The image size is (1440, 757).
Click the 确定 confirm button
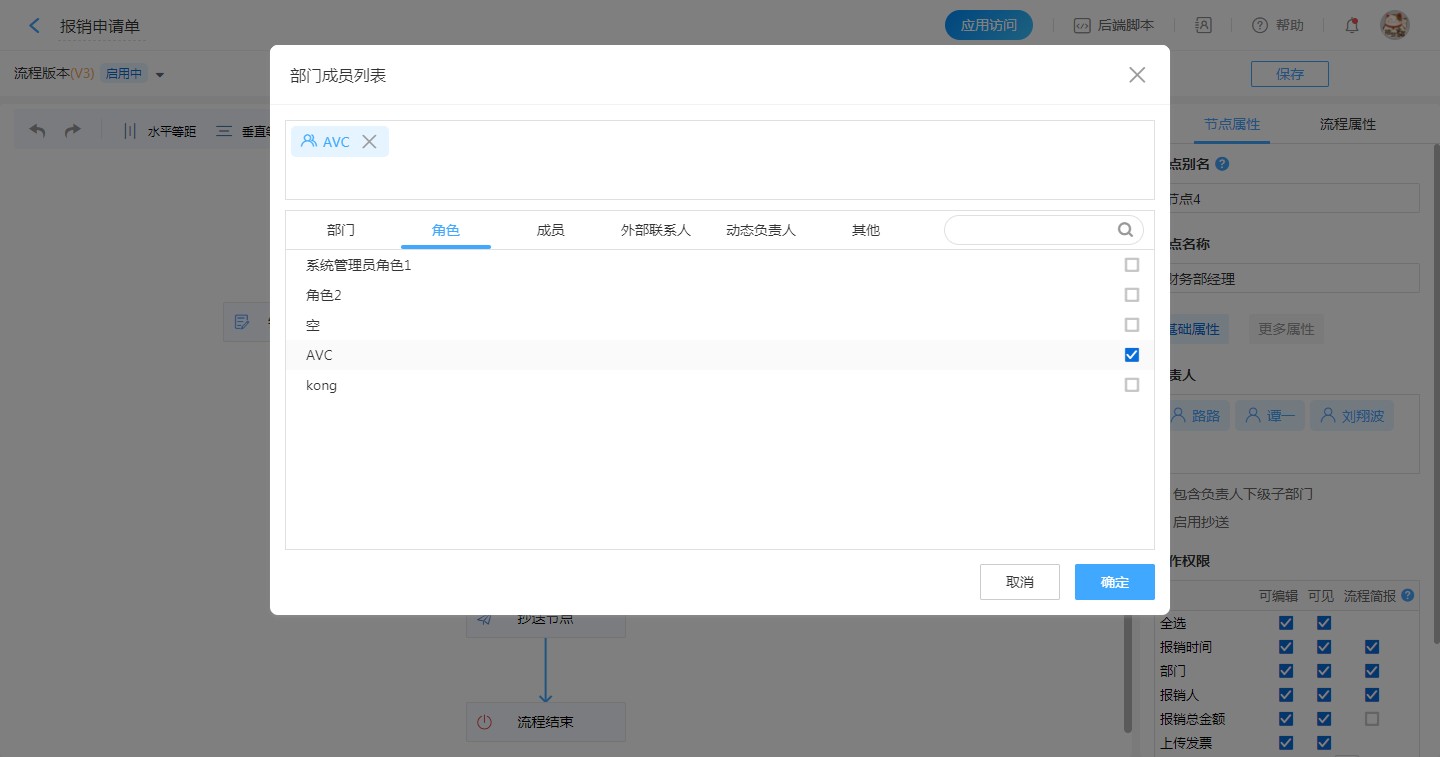(1114, 582)
